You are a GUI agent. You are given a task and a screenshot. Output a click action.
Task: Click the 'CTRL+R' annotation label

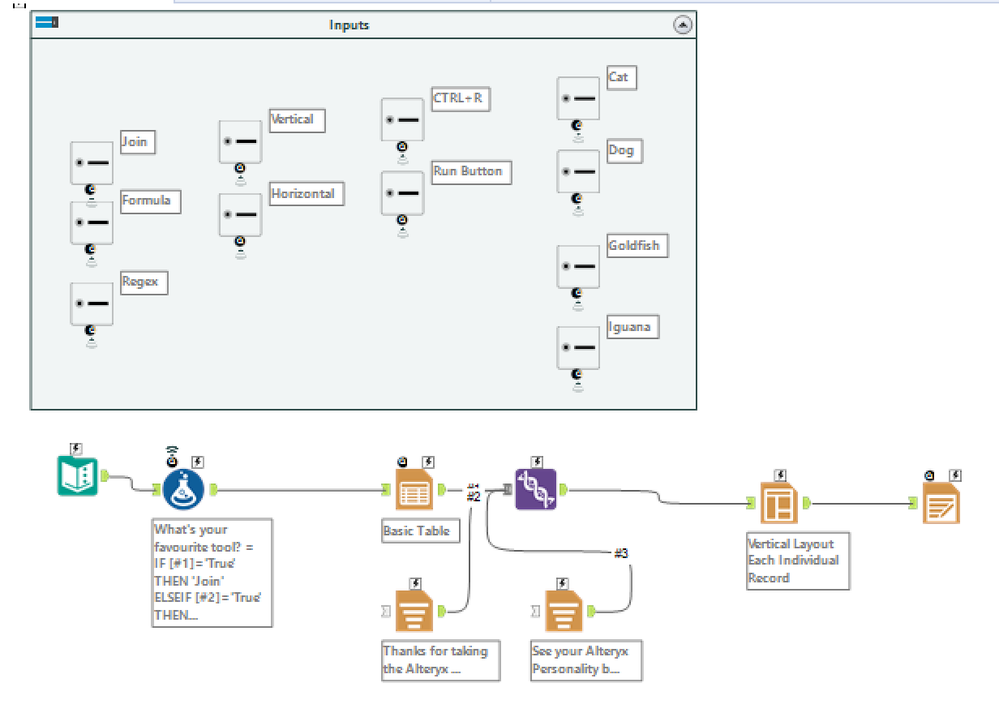[x=461, y=99]
